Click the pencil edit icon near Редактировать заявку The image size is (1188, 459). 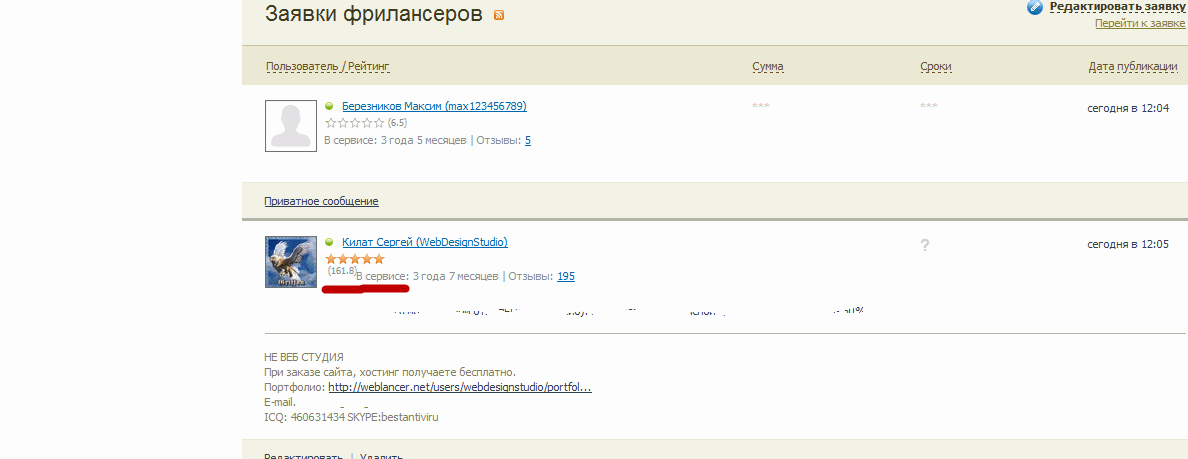coord(1035,7)
